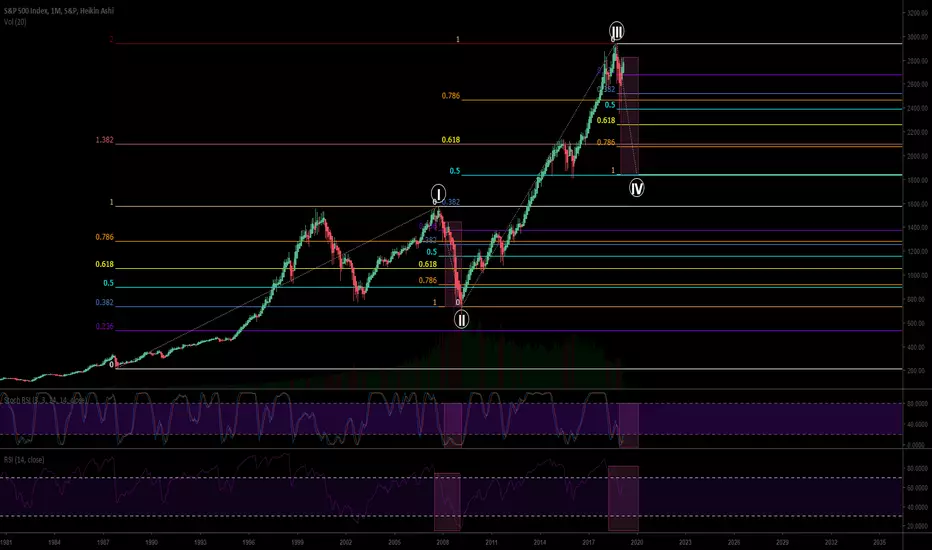Click the 2029 label on time axis

click(x=782, y=542)
